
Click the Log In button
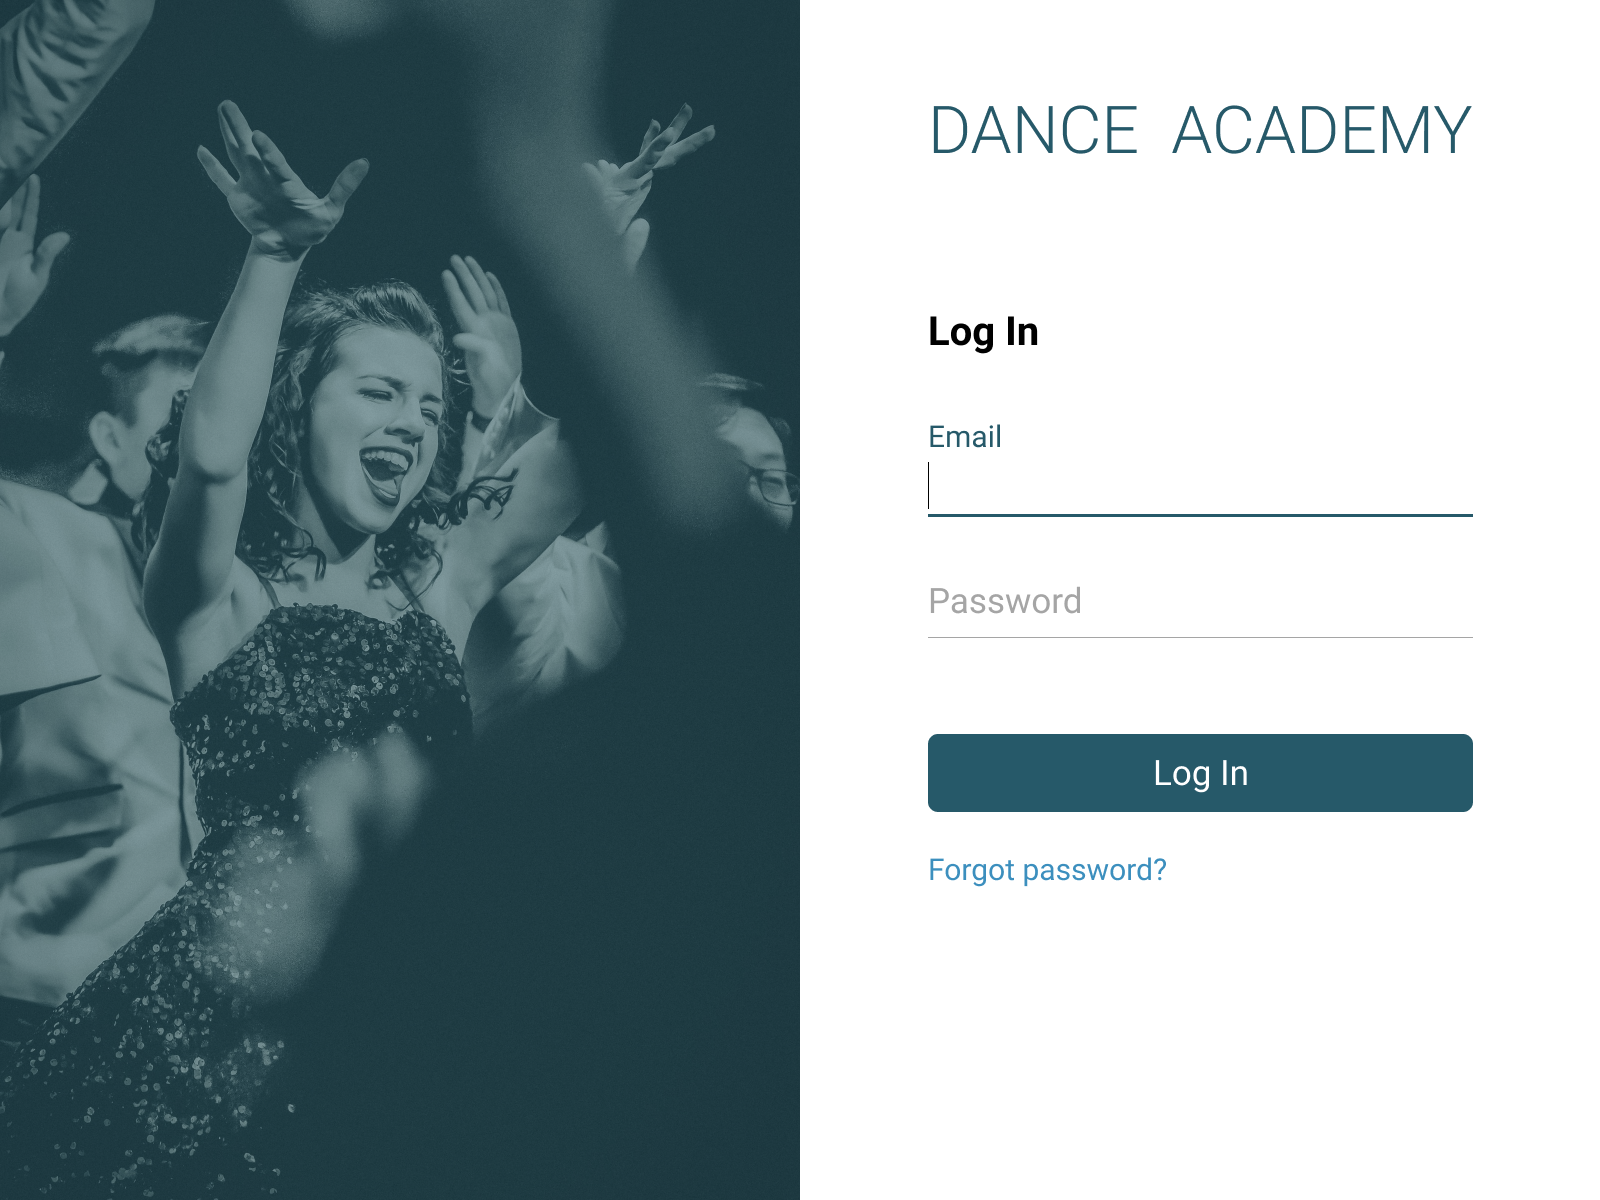1200,773
